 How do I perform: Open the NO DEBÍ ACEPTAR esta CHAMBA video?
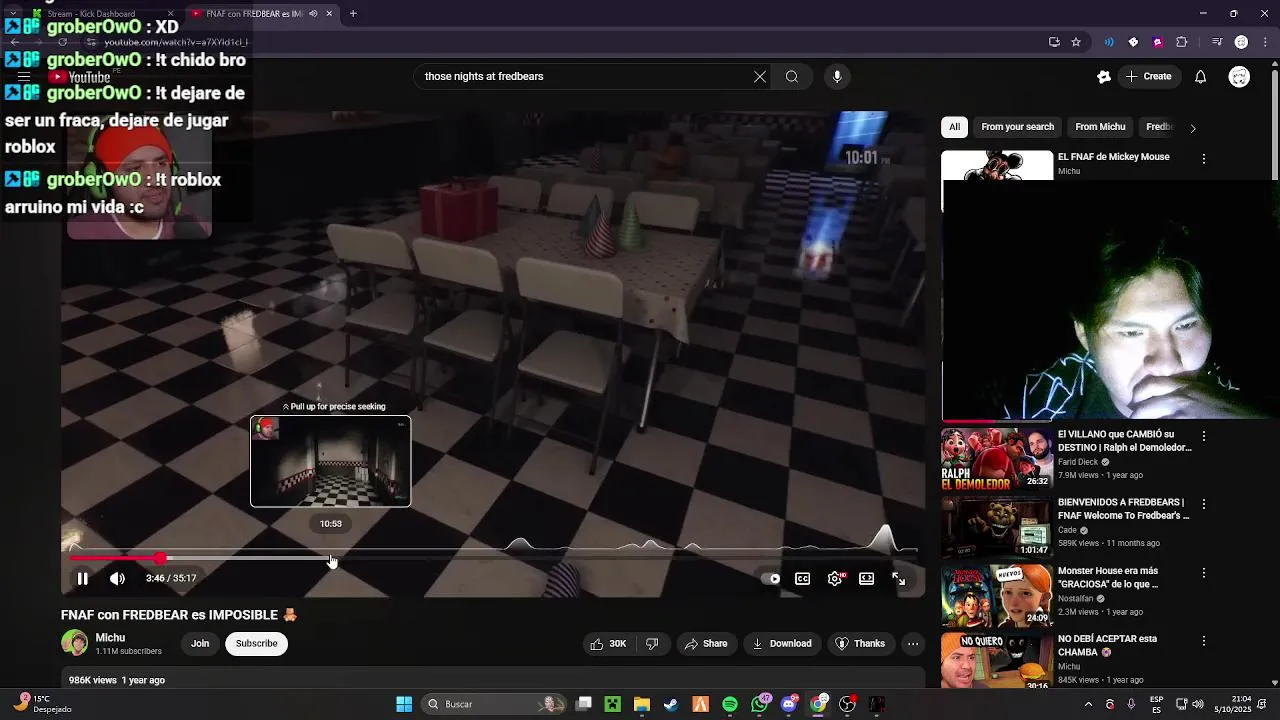1107,645
